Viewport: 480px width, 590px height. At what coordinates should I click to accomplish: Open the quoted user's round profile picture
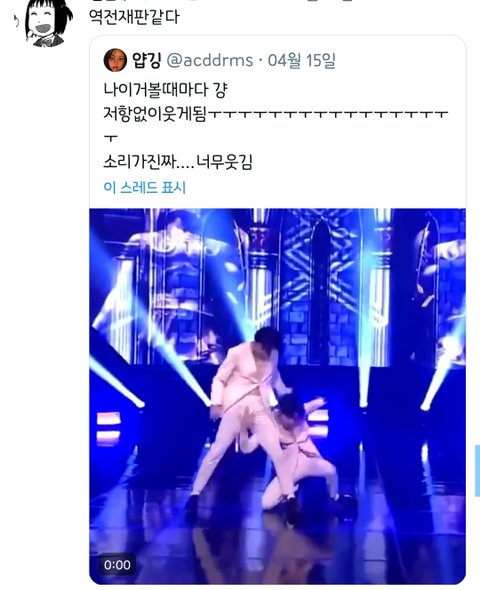pyautogui.click(x=115, y=60)
